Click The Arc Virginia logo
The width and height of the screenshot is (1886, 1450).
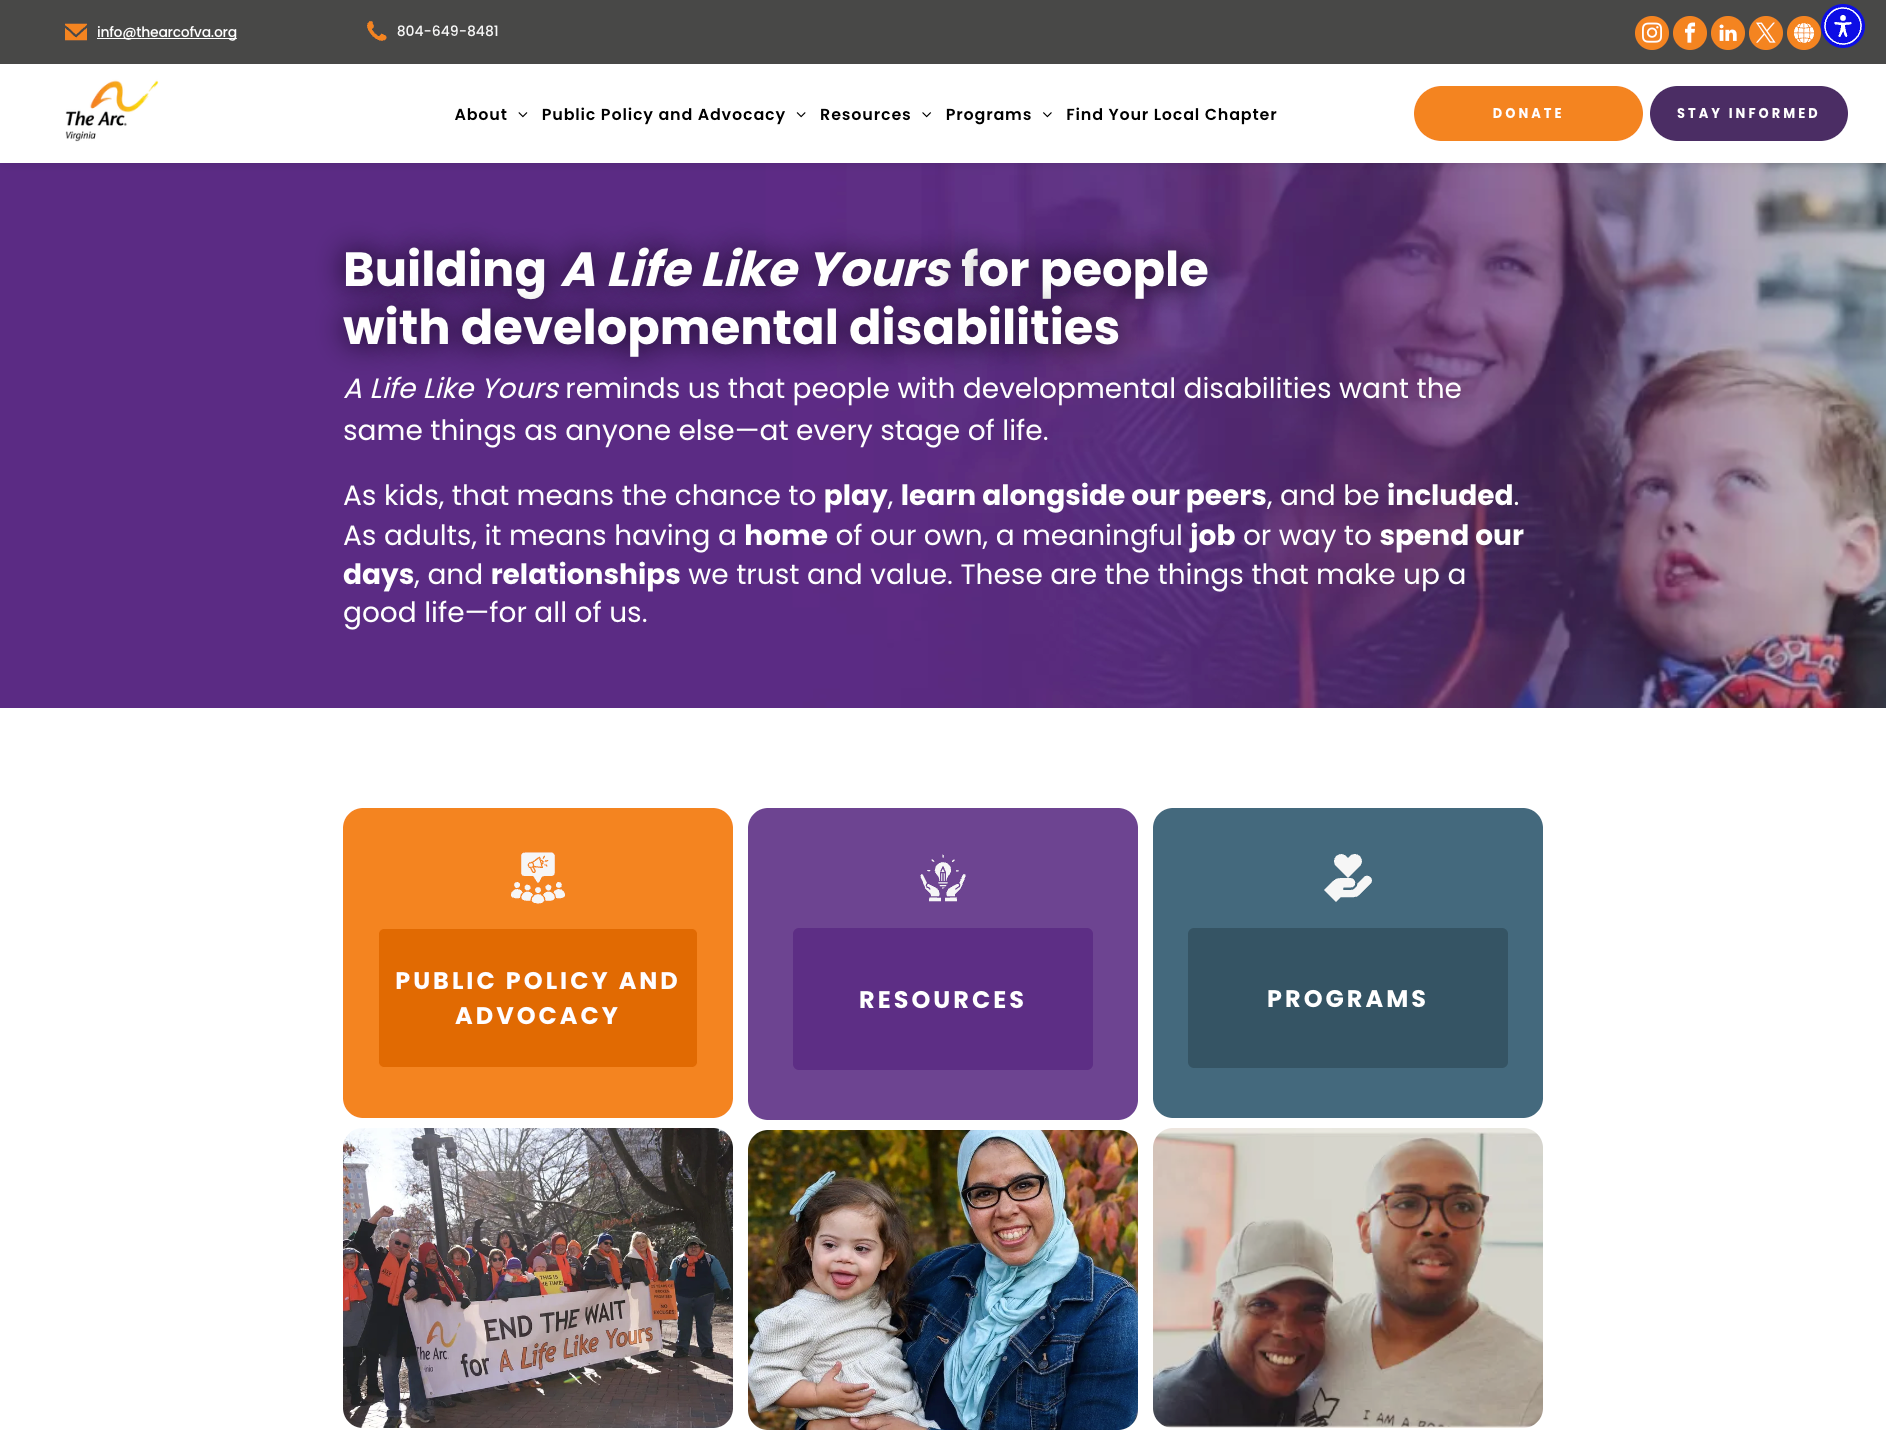point(111,111)
